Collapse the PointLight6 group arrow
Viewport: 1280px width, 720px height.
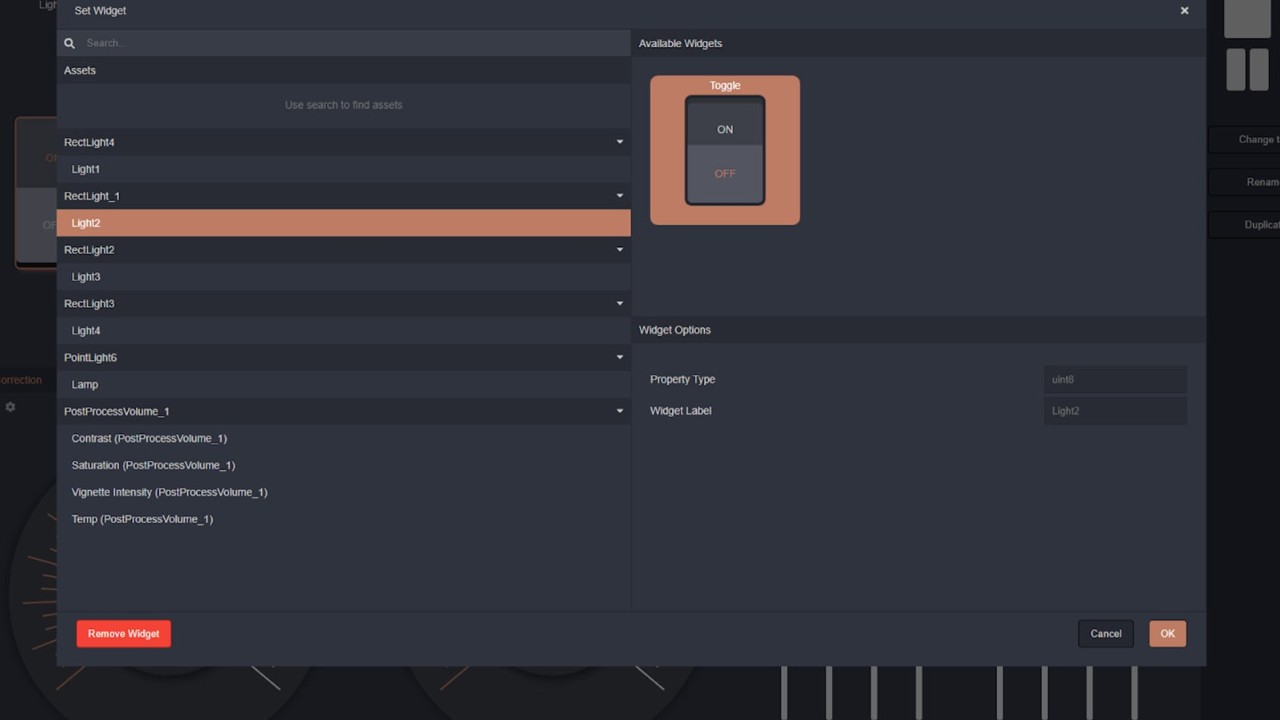pyautogui.click(x=619, y=357)
